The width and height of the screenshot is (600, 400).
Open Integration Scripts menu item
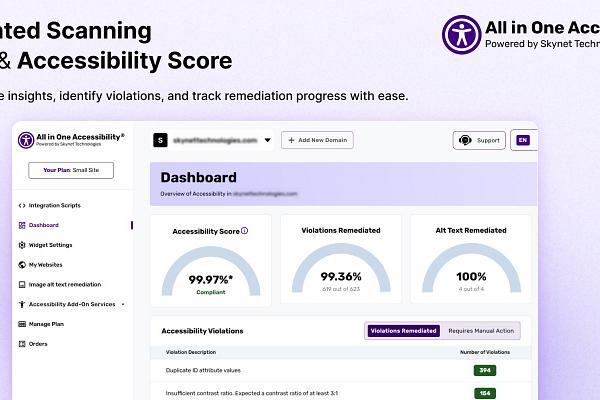click(54, 206)
